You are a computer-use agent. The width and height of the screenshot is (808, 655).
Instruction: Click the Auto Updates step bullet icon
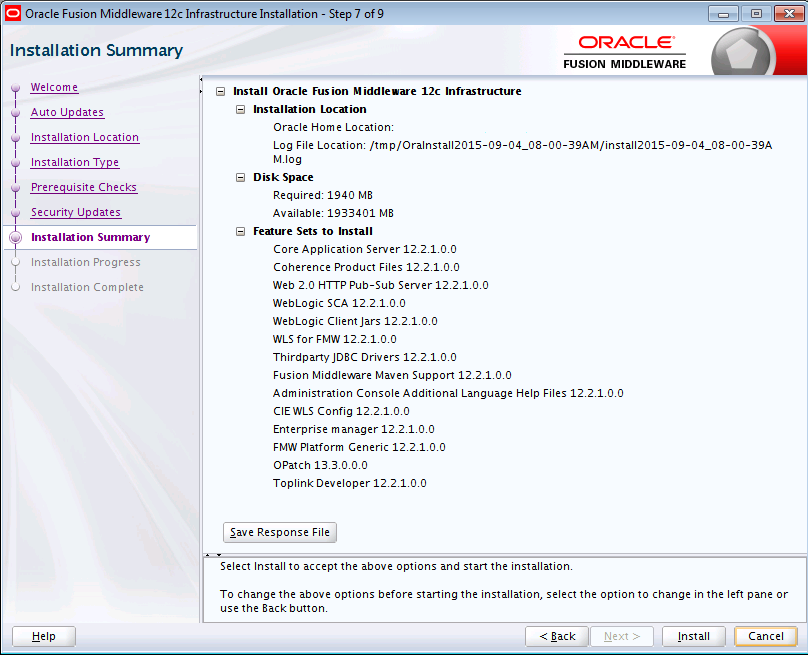coord(15,113)
